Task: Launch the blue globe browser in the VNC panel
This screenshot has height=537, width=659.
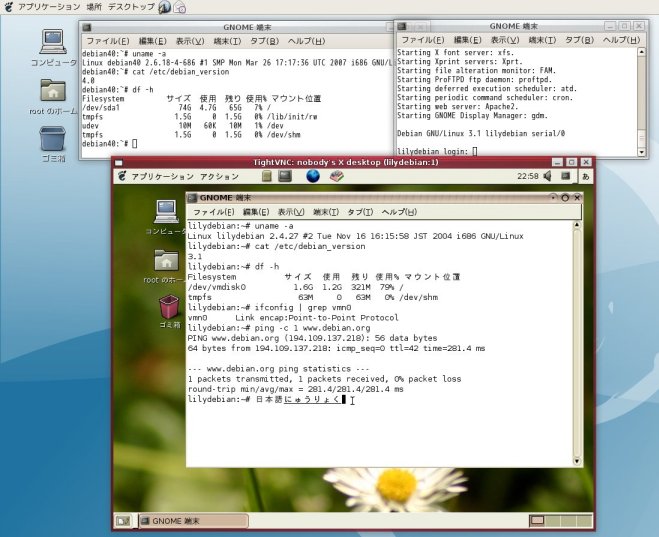Action: click(x=313, y=176)
